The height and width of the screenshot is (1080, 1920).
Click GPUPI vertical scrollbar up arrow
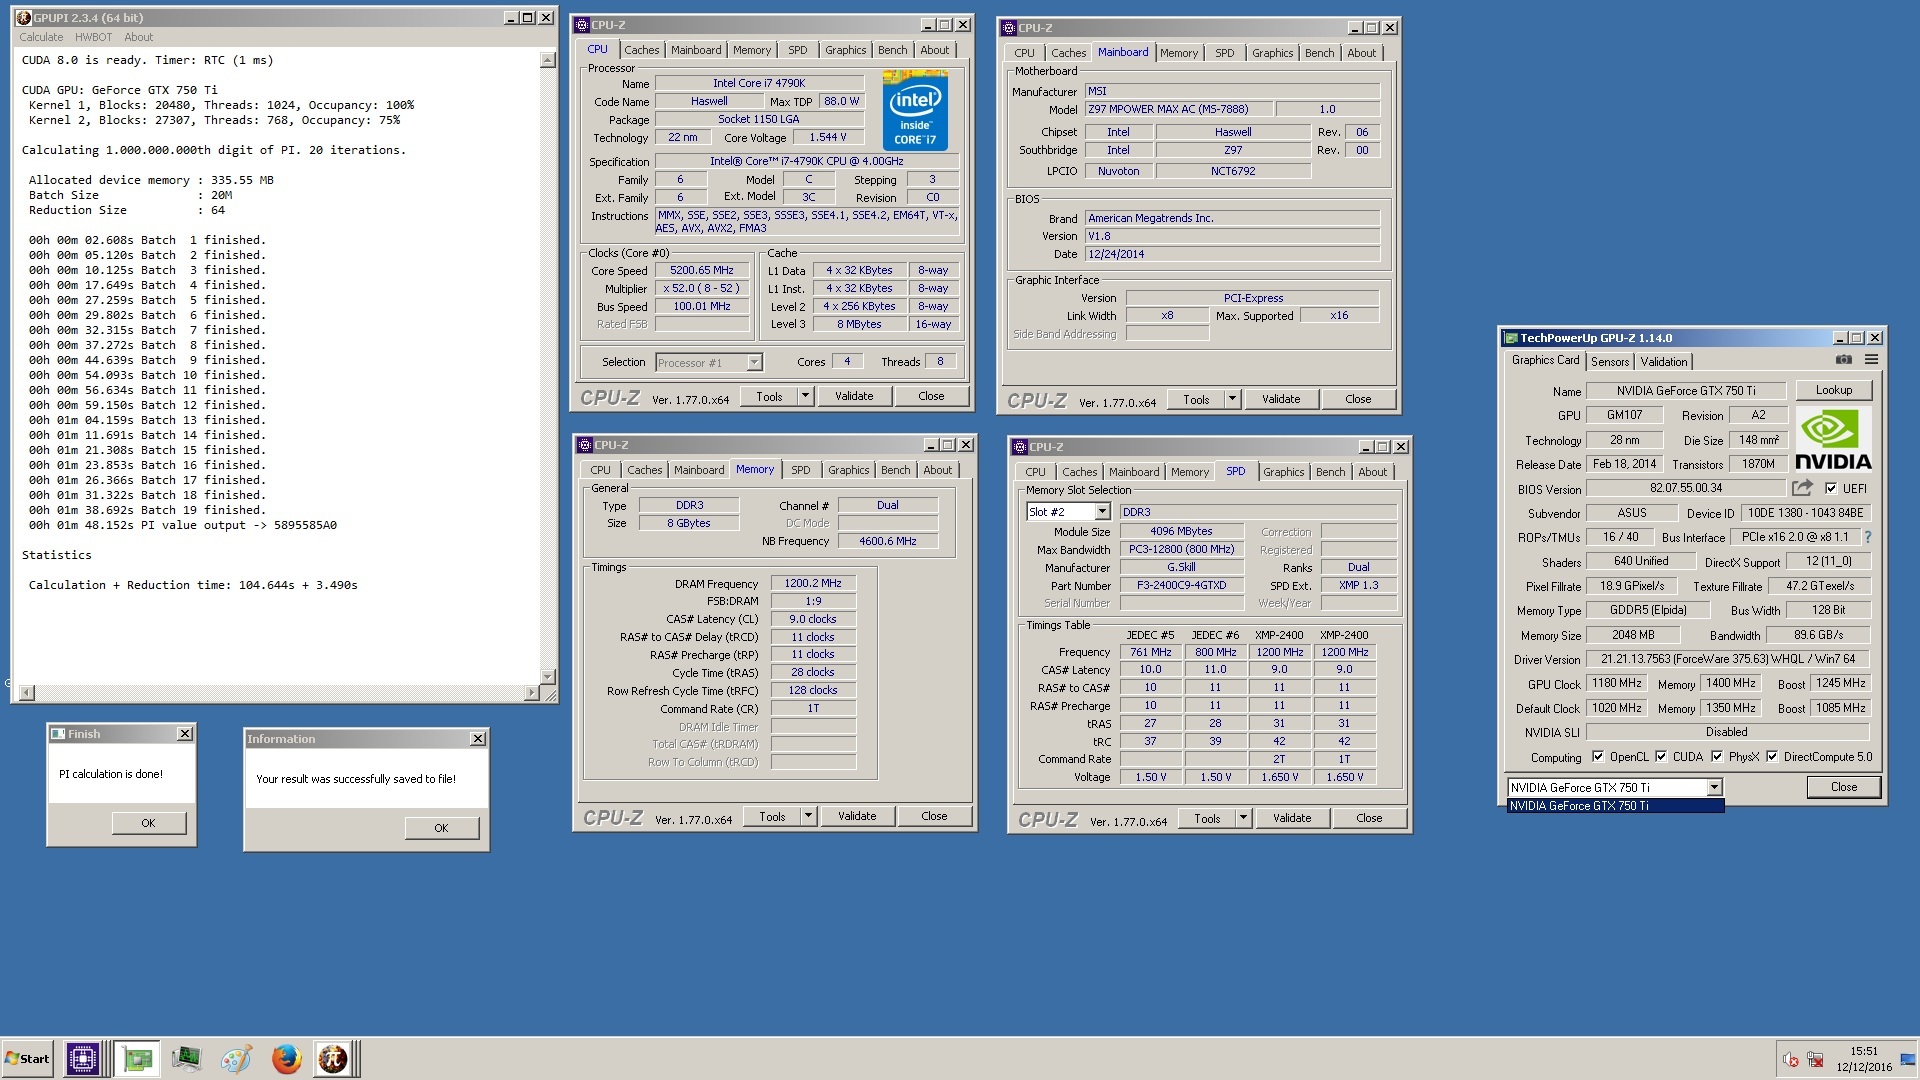547,60
